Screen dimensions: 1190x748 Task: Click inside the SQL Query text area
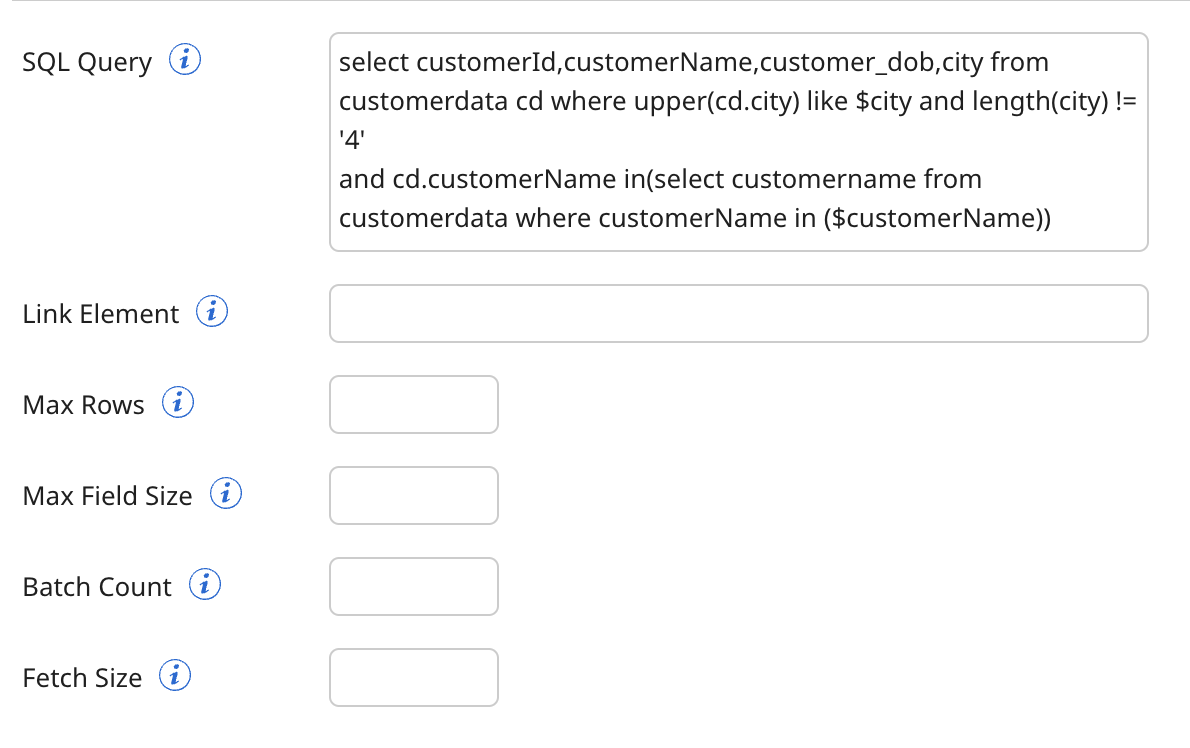(738, 140)
